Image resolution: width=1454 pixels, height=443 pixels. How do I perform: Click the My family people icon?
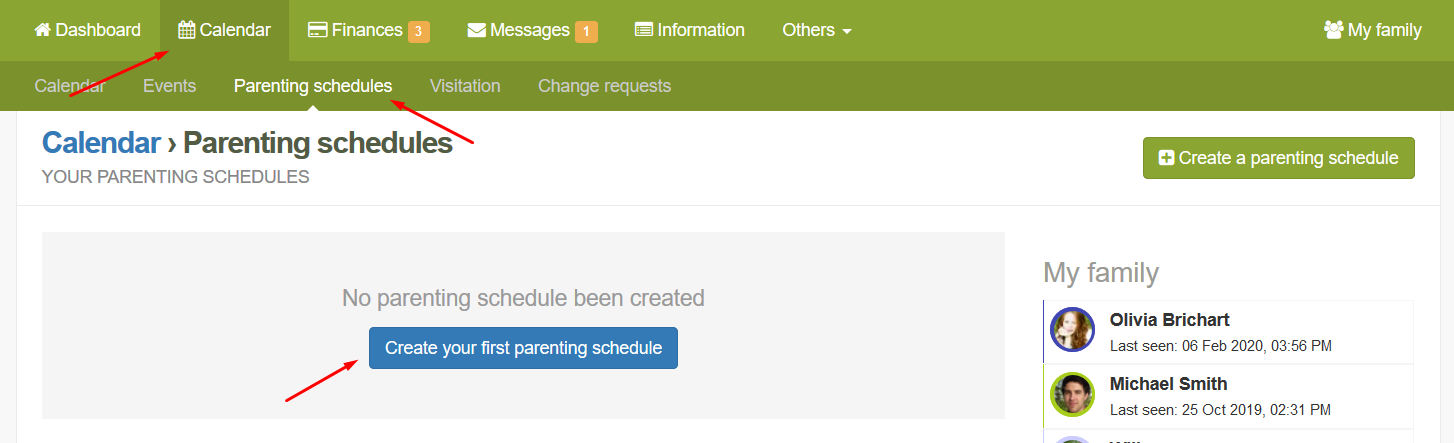click(x=1333, y=30)
